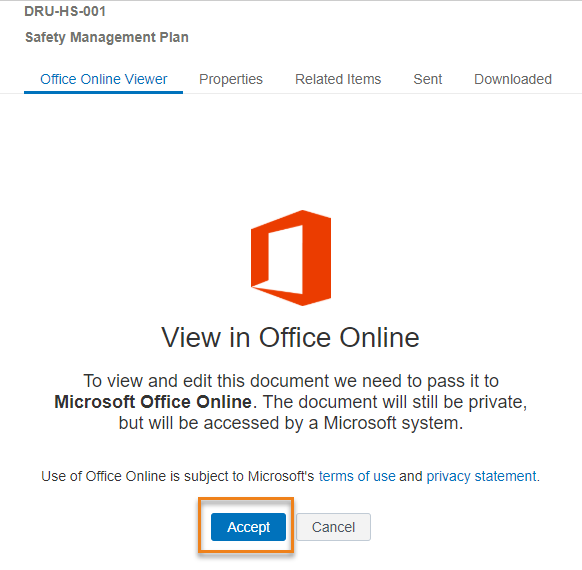Select the Sent tab
Viewport: 582px width, 570px height.
[x=428, y=79]
